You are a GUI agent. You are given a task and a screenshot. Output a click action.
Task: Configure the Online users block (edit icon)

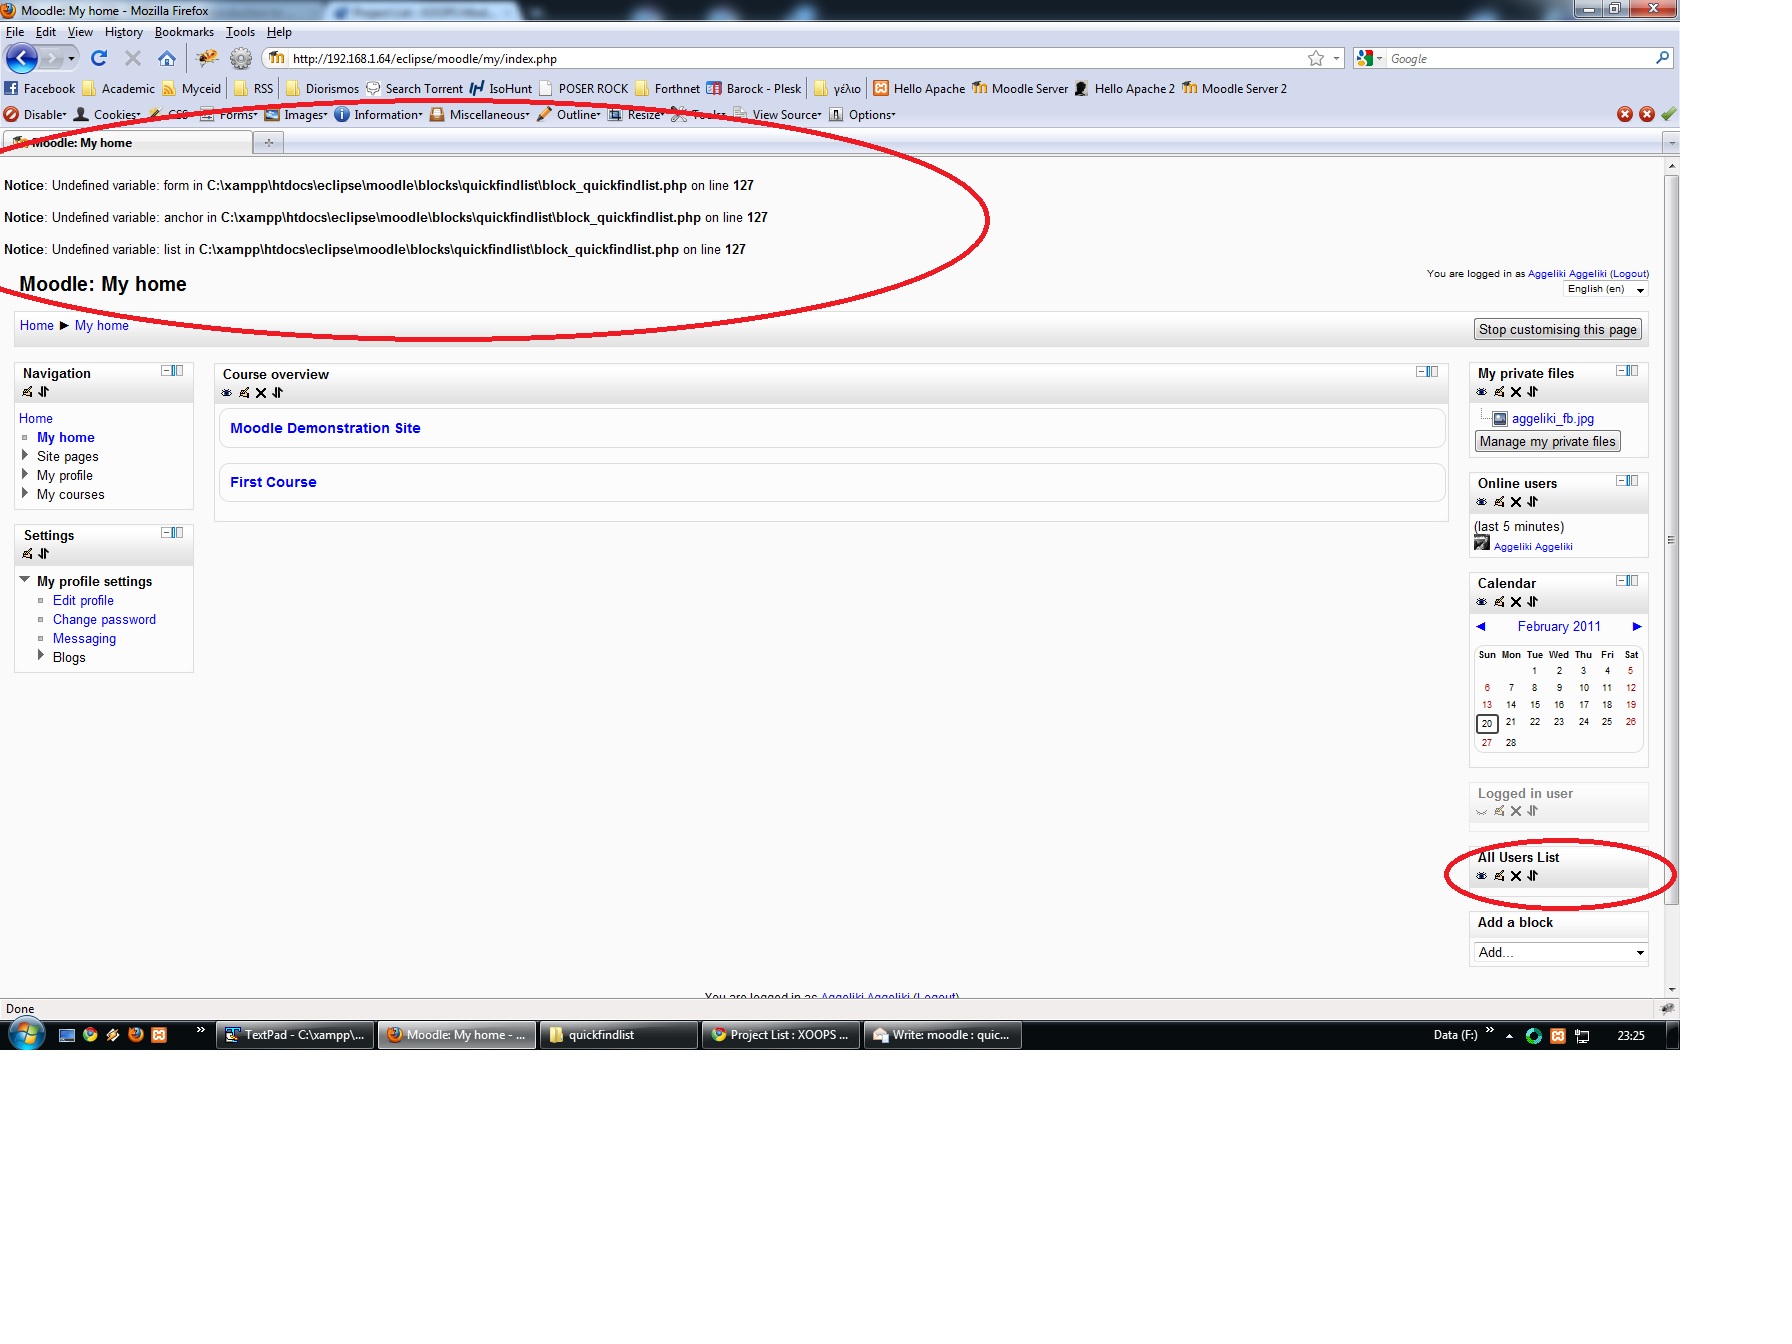[x=1499, y=502]
